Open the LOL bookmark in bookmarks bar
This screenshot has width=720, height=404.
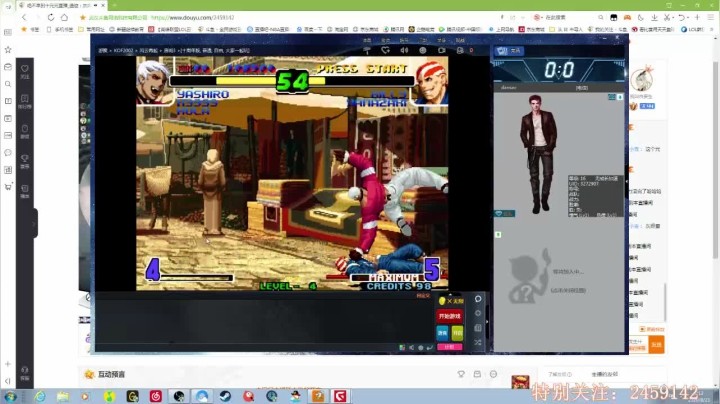pos(692,29)
